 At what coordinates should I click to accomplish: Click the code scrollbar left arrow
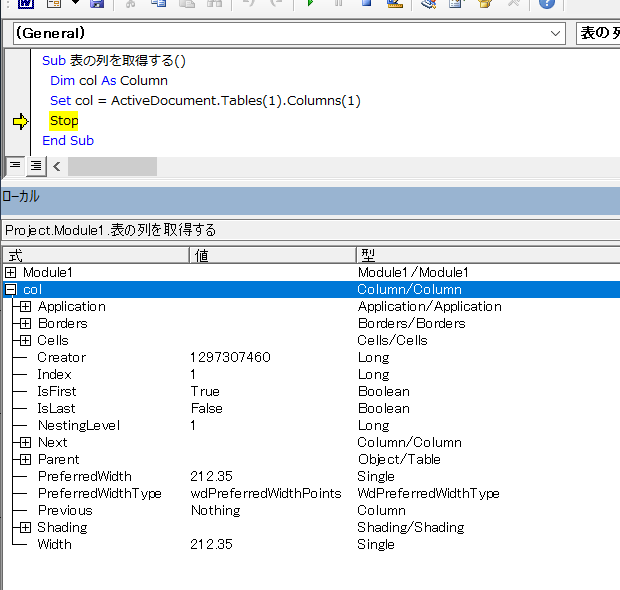[x=57, y=166]
